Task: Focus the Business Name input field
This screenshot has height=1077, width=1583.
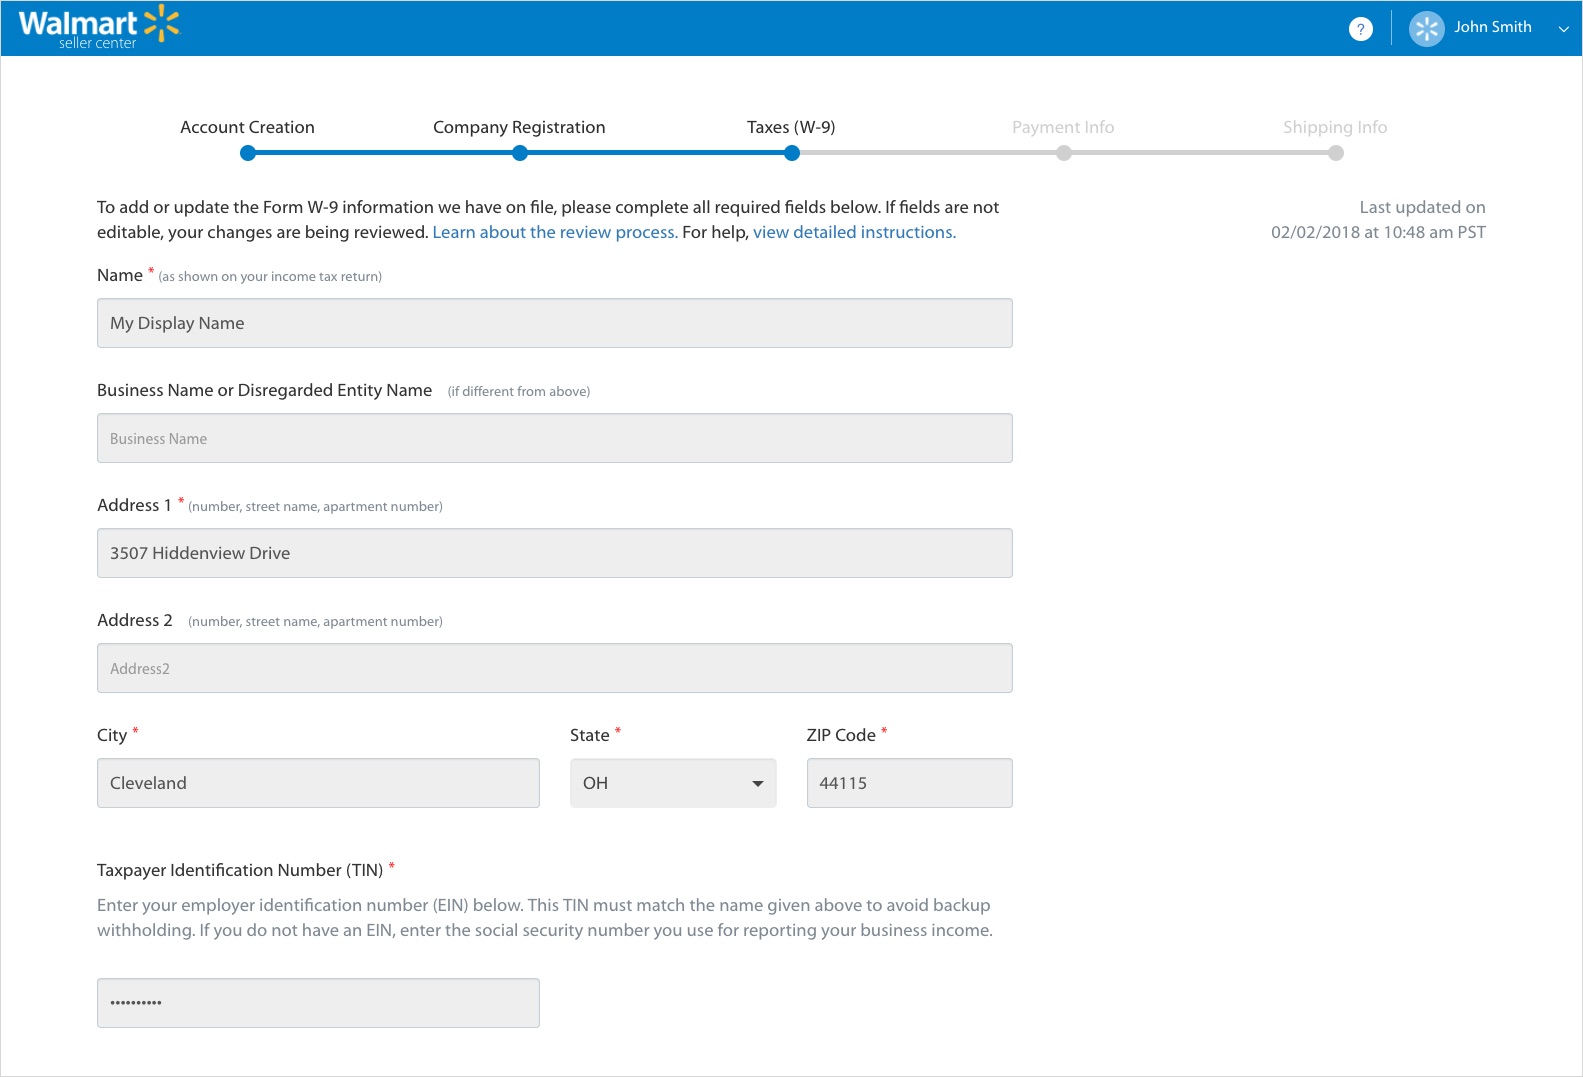Action: pyautogui.click(x=554, y=438)
